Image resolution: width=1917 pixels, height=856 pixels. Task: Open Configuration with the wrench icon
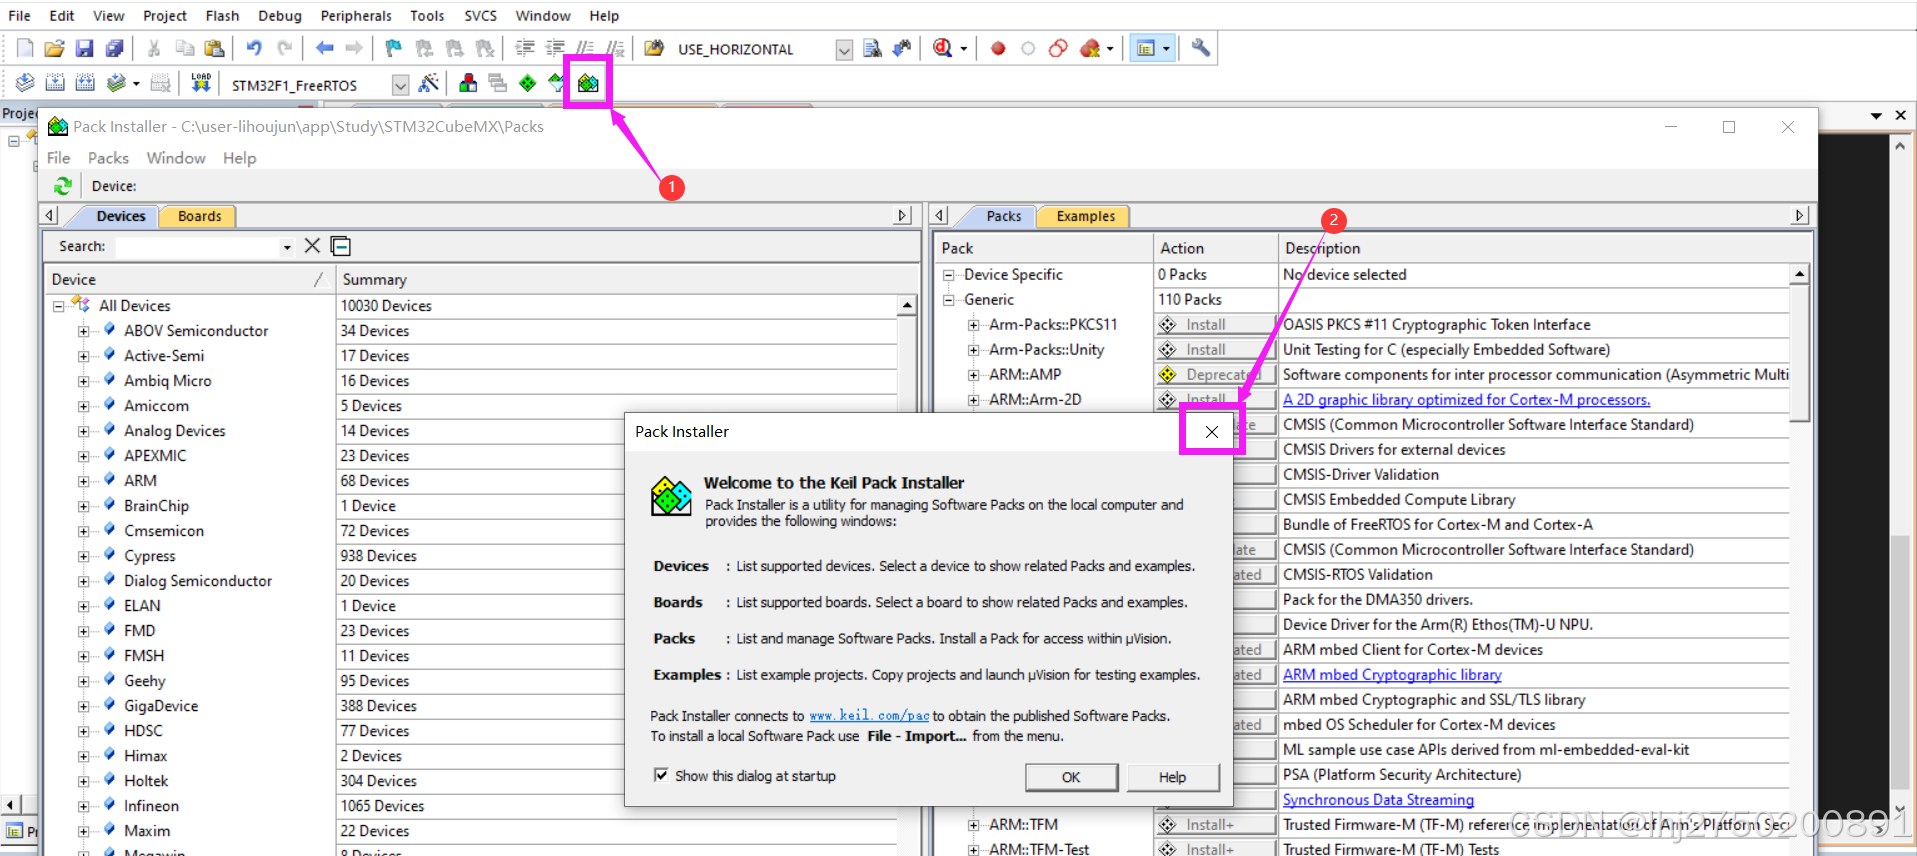(1200, 48)
